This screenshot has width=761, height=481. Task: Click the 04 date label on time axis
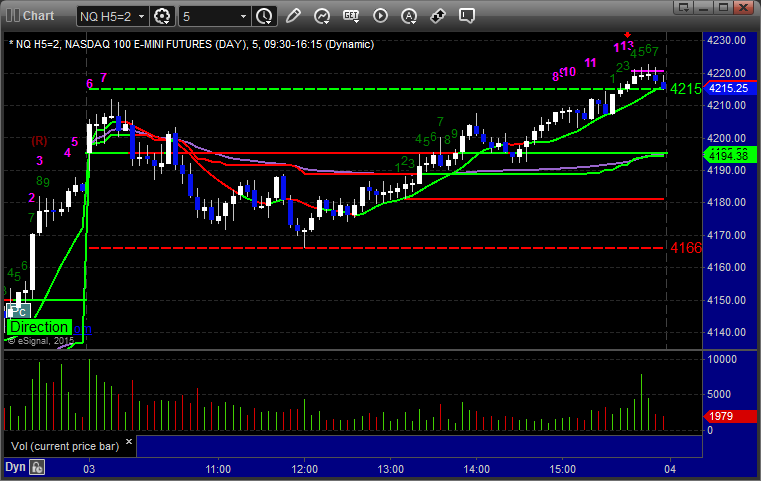tap(670, 469)
